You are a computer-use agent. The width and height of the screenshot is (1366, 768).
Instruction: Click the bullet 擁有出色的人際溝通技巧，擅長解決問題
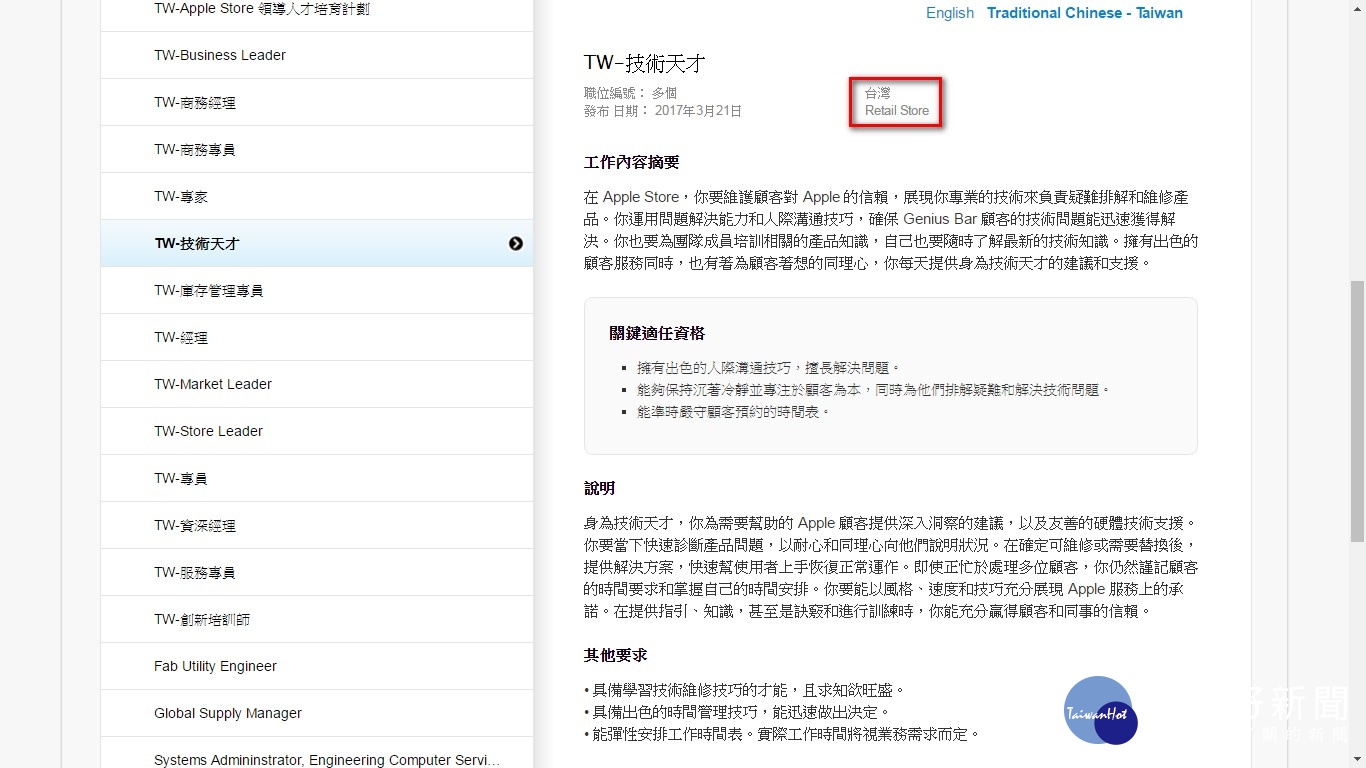pos(769,368)
